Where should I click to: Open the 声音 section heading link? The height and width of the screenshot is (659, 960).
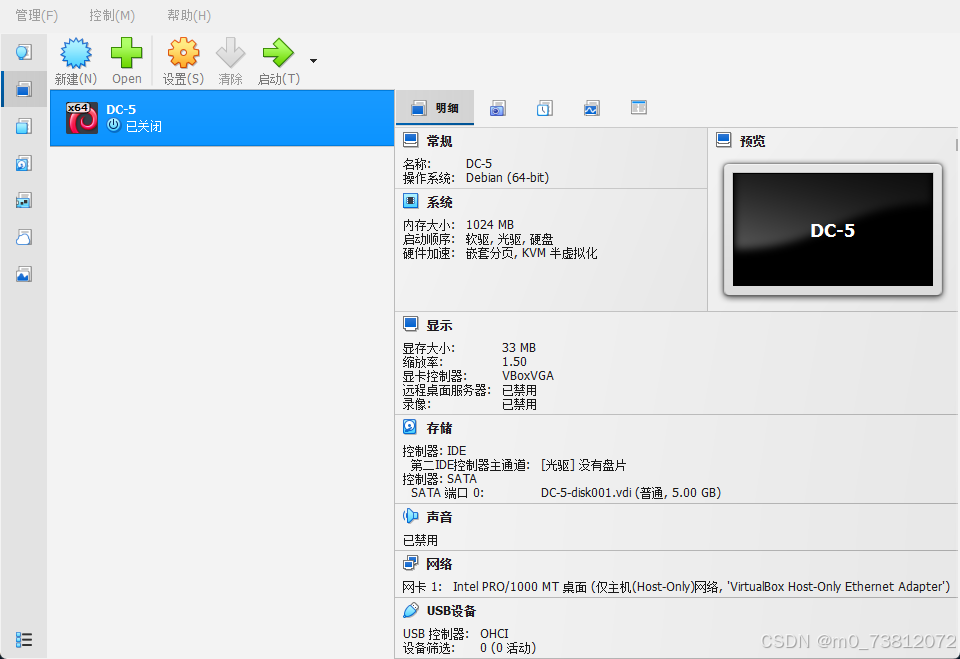[x=440, y=517]
